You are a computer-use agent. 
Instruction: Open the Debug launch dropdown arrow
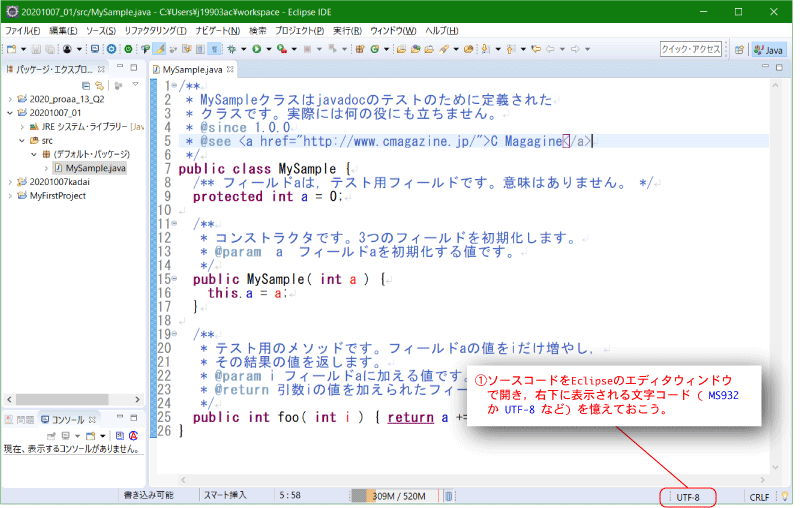tap(243, 49)
